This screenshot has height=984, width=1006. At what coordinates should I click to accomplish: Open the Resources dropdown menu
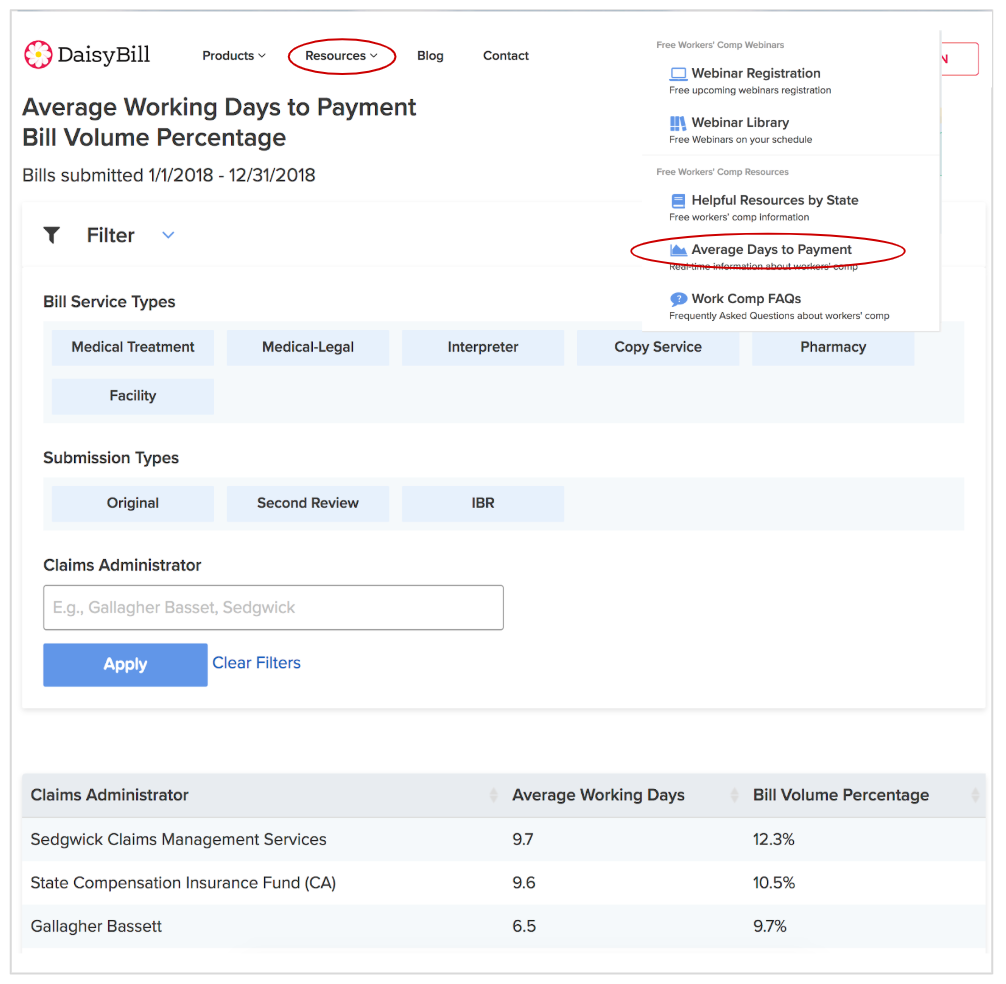[x=341, y=56]
